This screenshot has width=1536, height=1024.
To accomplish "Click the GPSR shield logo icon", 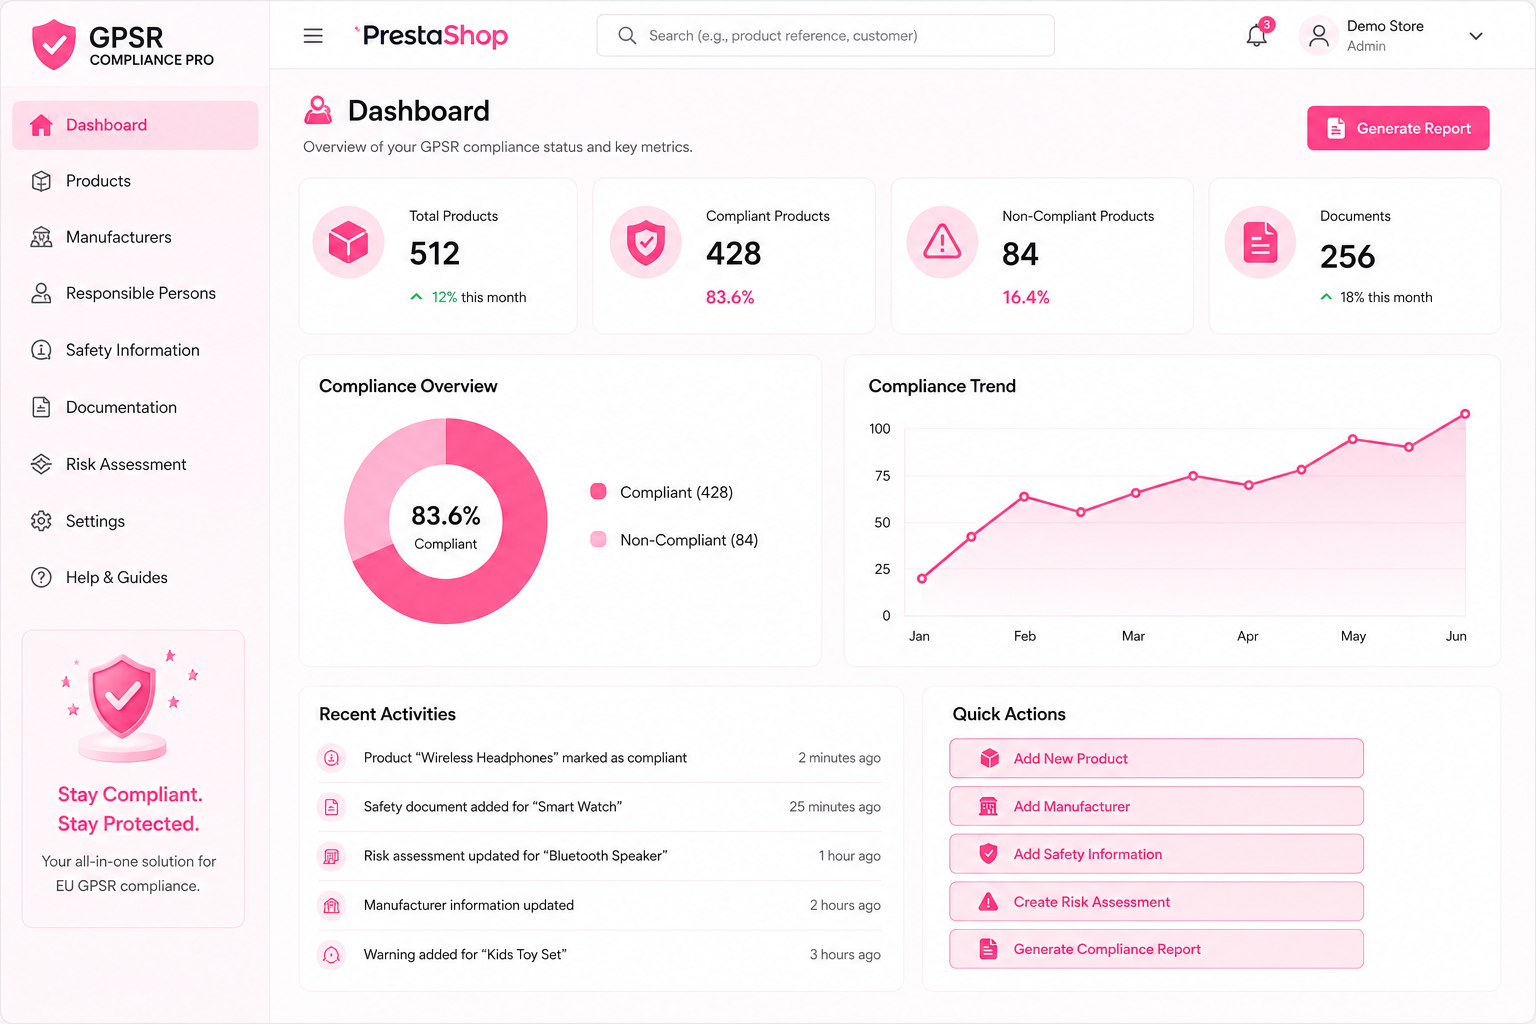I will click(54, 45).
